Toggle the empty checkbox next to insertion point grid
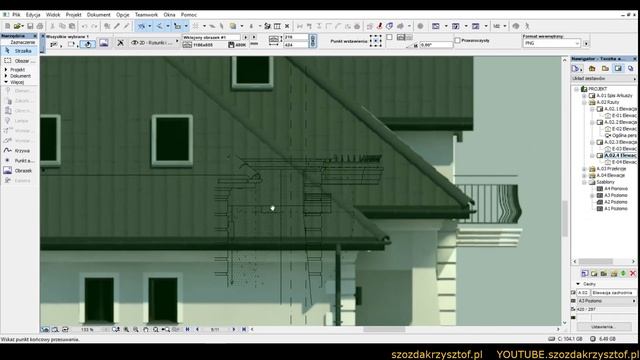640x360 pixels. tap(389, 37)
